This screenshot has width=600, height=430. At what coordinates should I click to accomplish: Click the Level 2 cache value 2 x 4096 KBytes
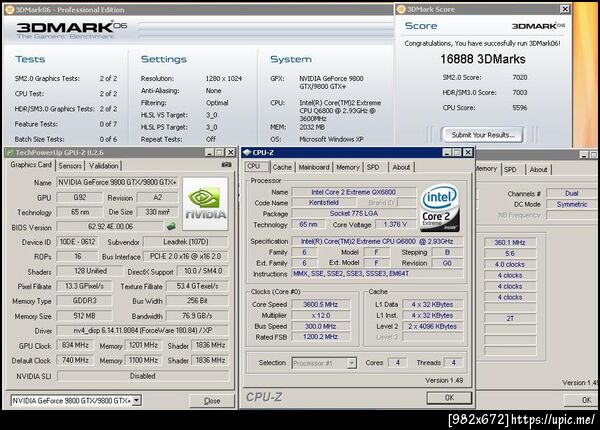(432, 326)
